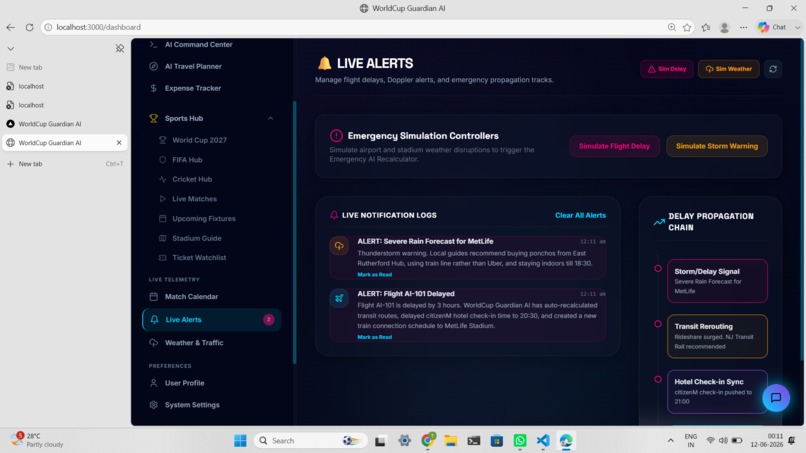
Task: Switch to inactive WorldCup Guardian AI tab
Action: [x=65, y=124]
